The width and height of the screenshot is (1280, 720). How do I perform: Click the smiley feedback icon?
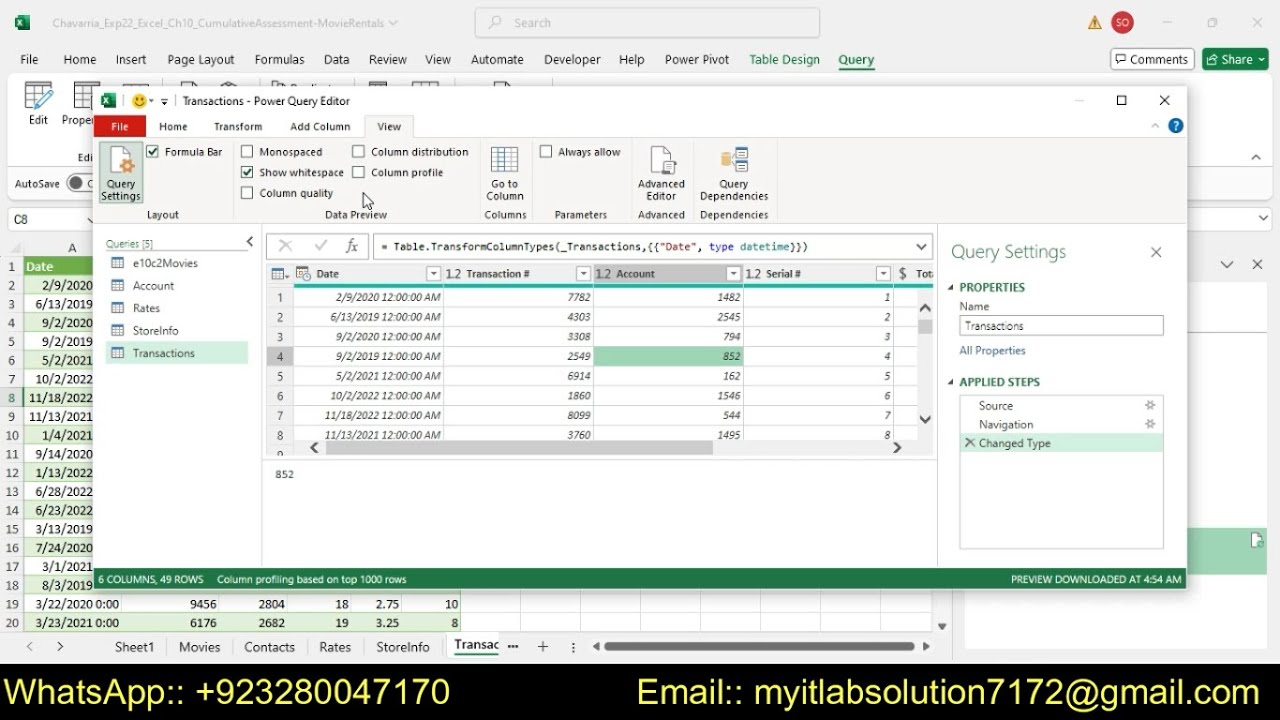139,101
